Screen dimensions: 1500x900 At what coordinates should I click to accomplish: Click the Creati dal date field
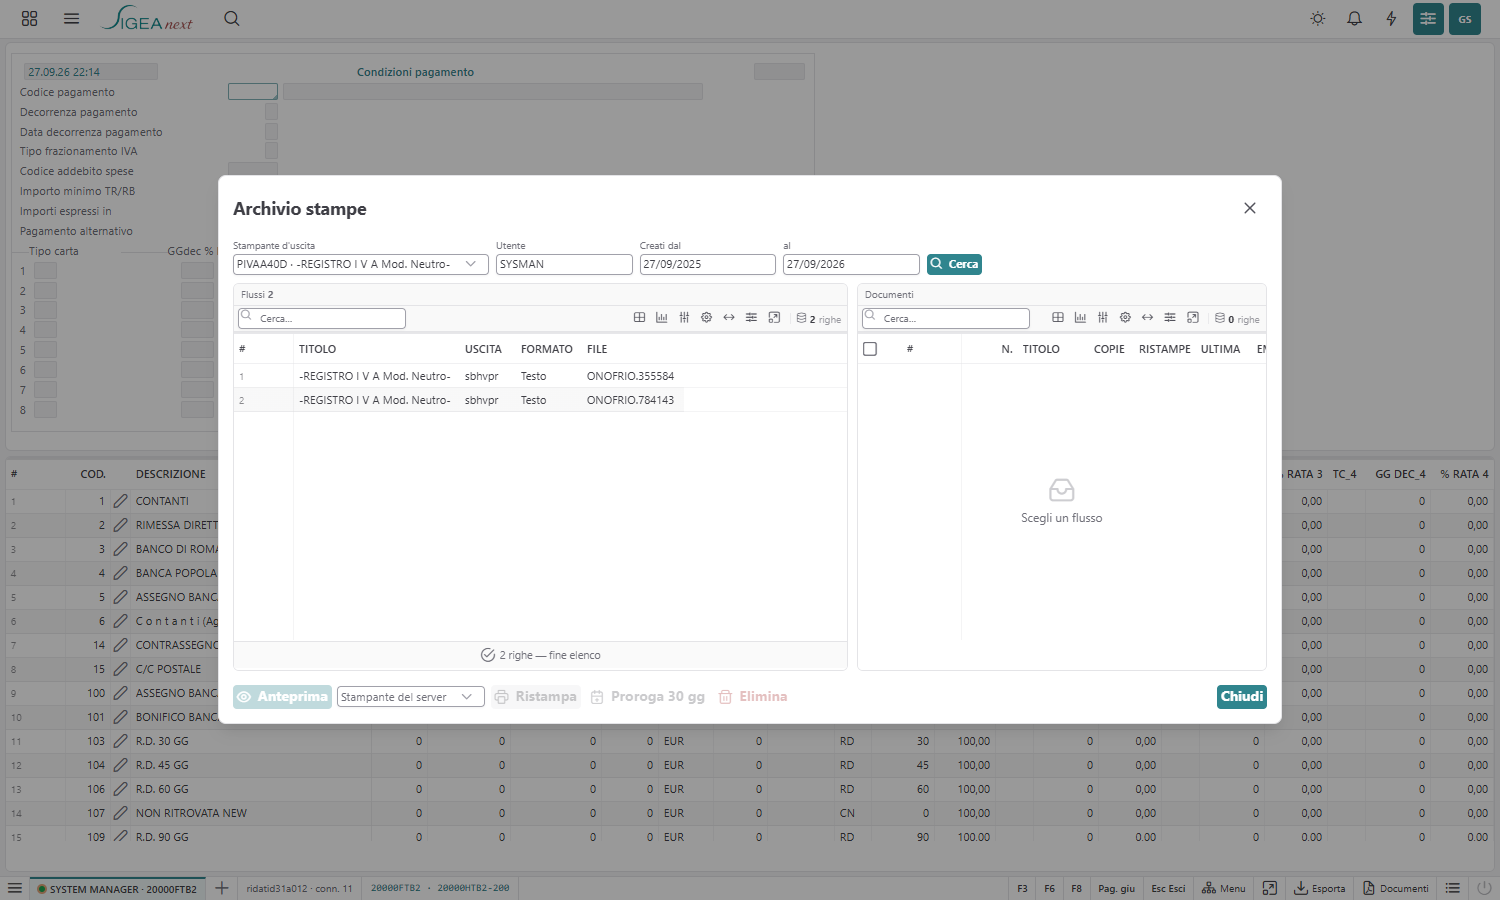click(x=707, y=264)
